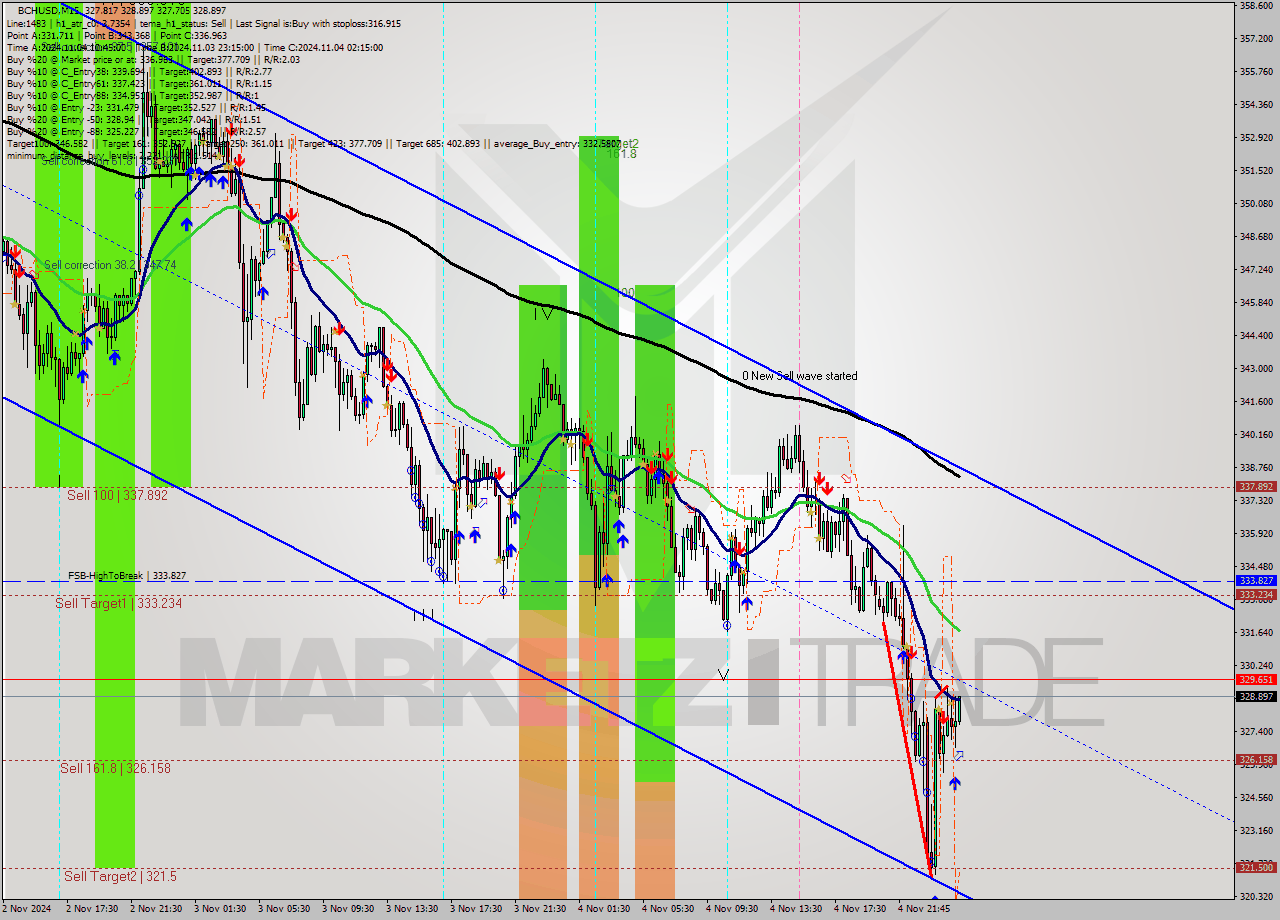The image size is (1280, 920).
Task: Click the '3 Nov 09:30' time axis label
Action: [x=349, y=909]
